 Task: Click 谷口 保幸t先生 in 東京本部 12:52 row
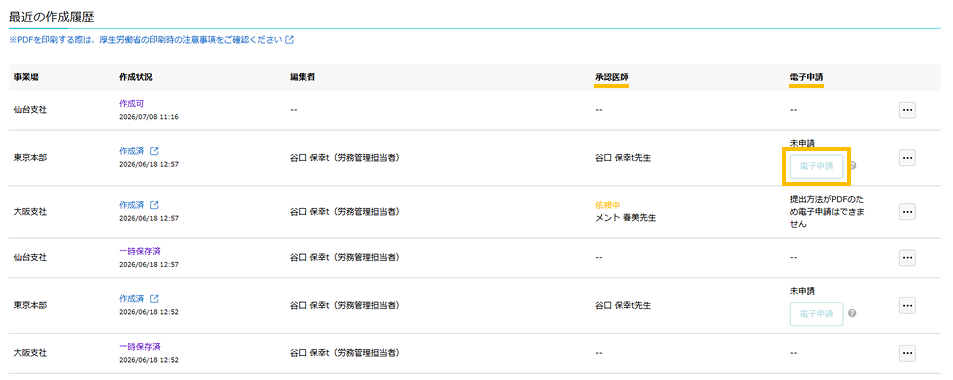pos(623,305)
